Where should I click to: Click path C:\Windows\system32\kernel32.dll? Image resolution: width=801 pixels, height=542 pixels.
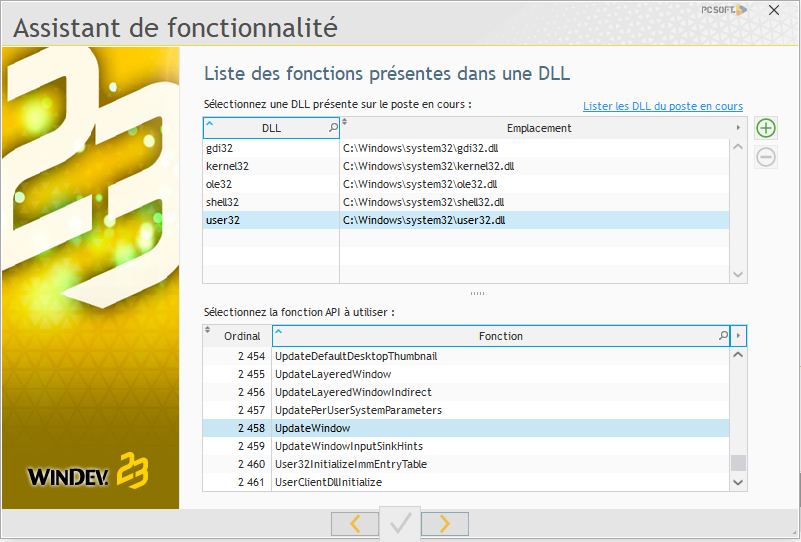(x=428, y=166)
